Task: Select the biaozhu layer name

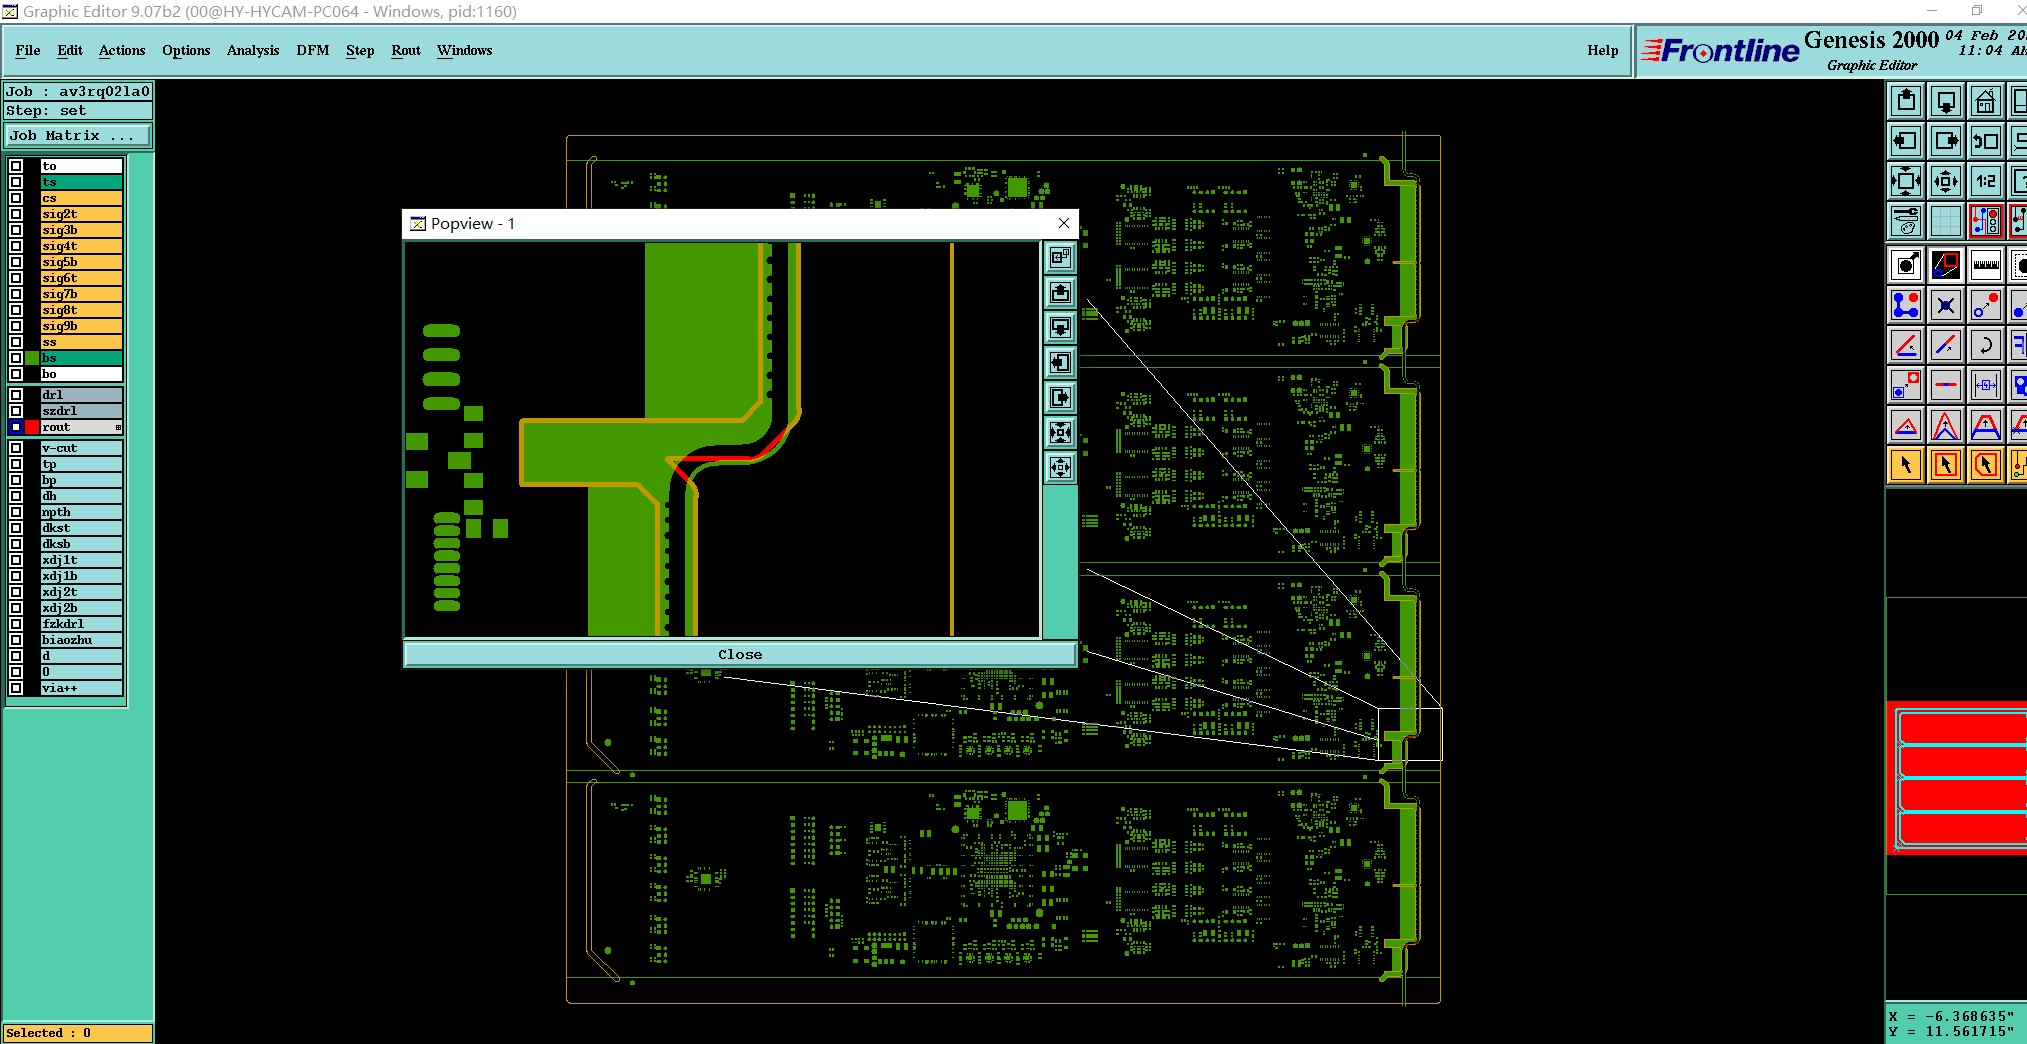Action: point(81,640)
